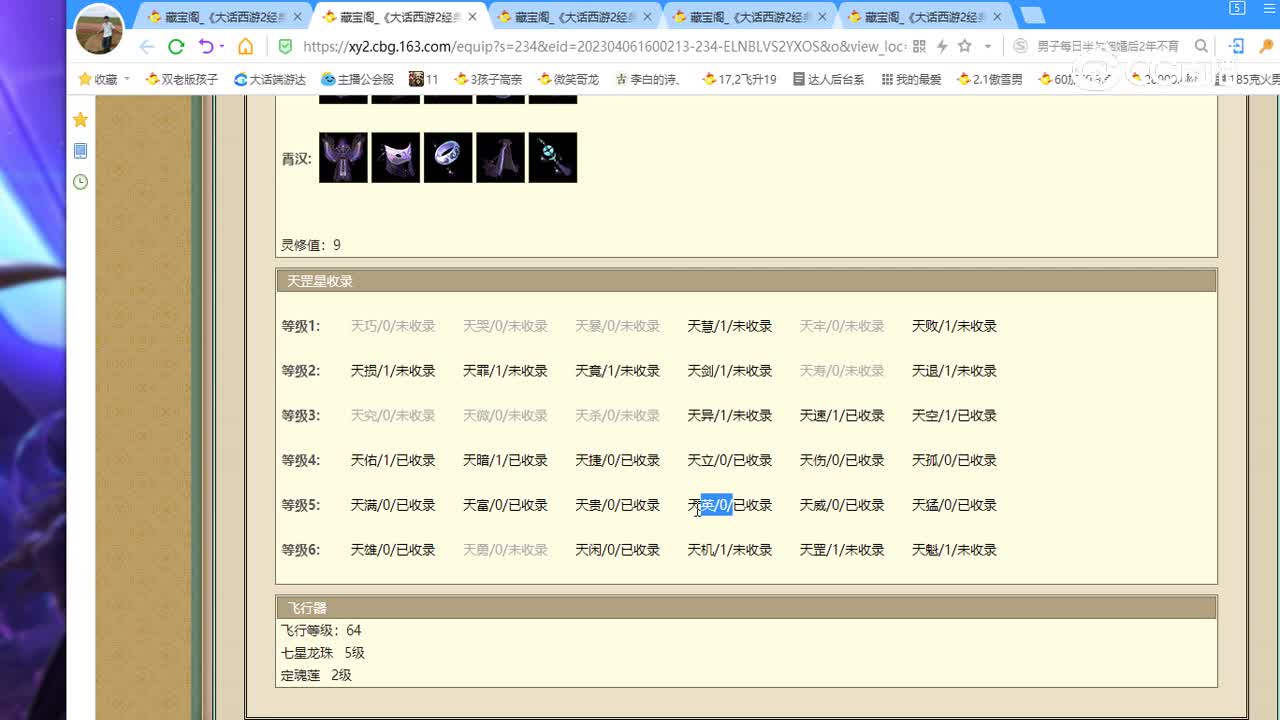Open the 2.1傲雪男 bookmark
Screen dimensions: 1280x720
pyautogui.click(x=989, y=79)
